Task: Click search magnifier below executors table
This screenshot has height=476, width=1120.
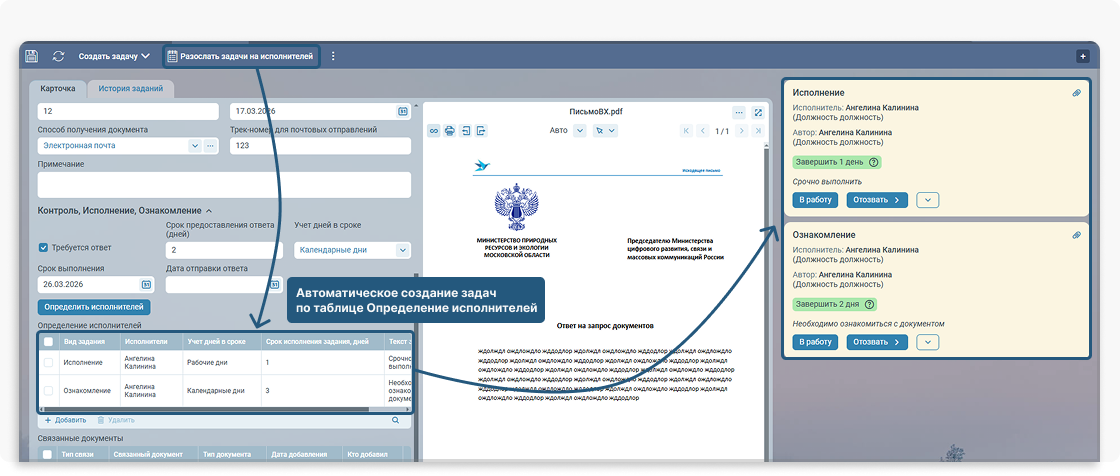Action: (x=395, y=420)
